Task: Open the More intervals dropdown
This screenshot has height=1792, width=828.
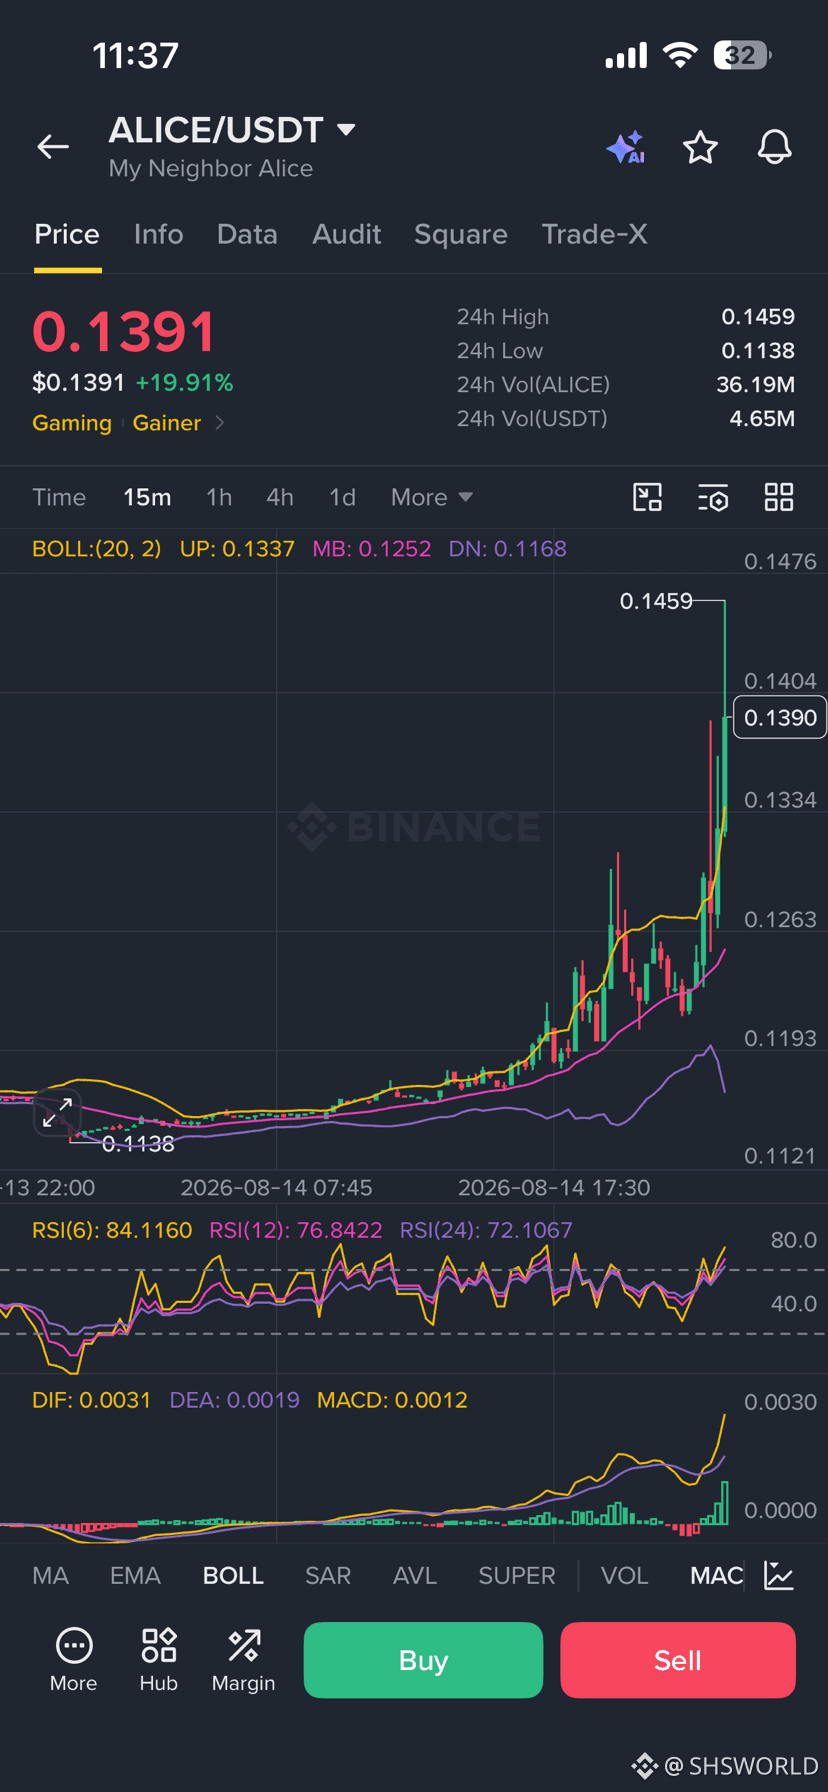Action: tap(431, 497)
